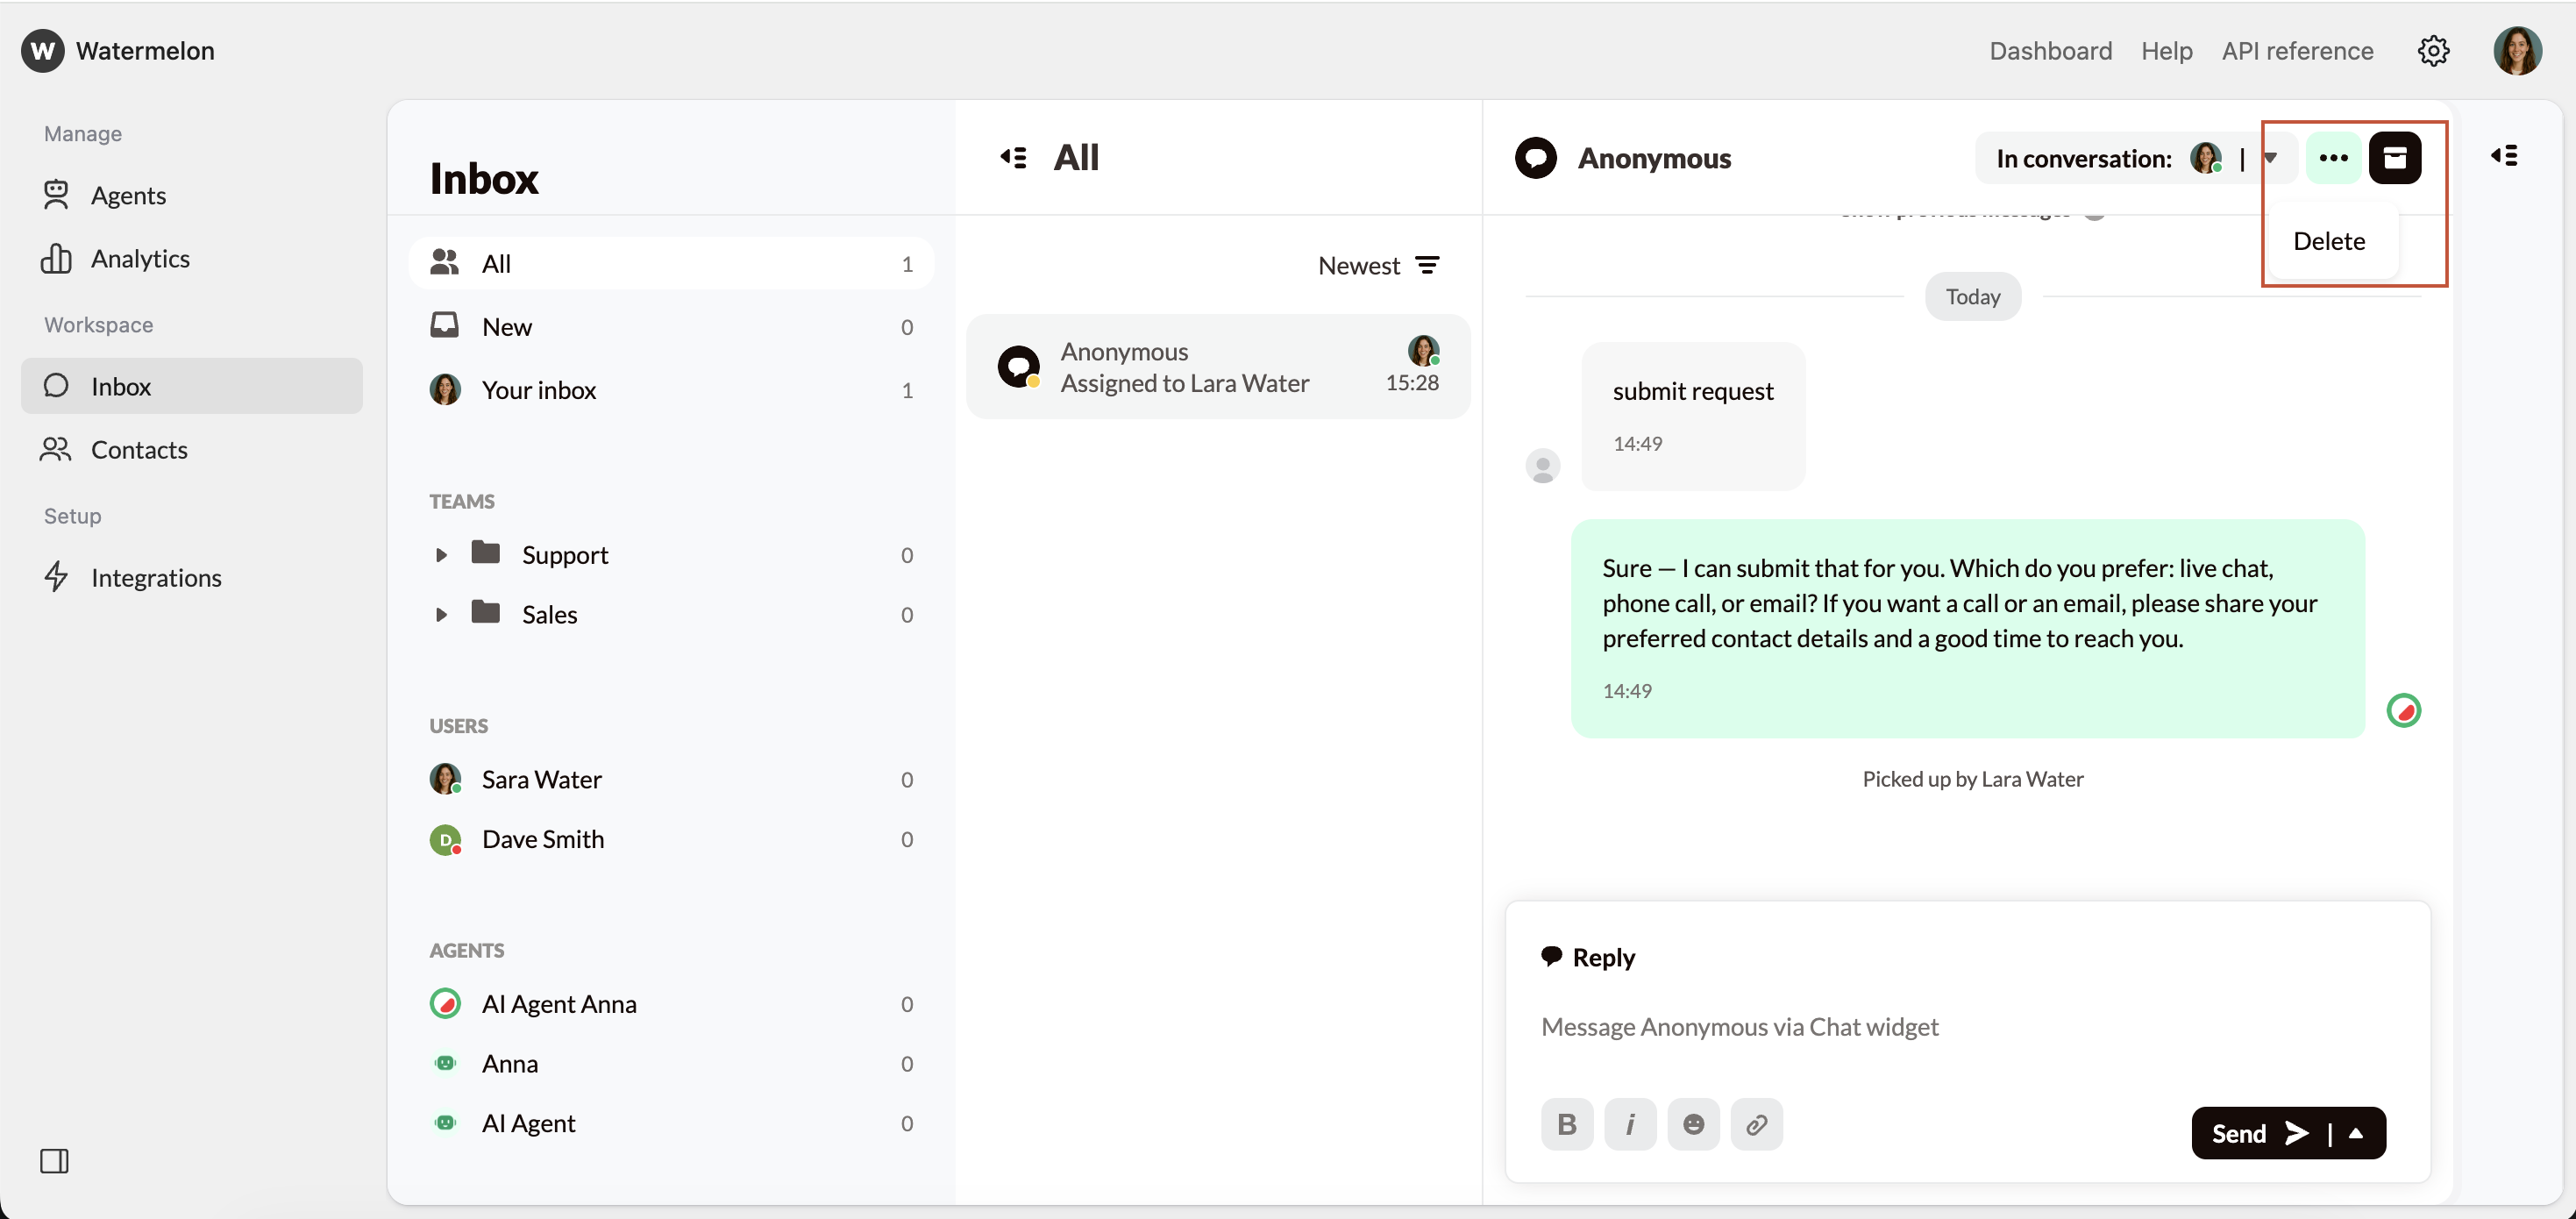Open the Dashboard from the top bar
The image size is (2576, 1219).
pyautogui.click(x=2050, y=50)
